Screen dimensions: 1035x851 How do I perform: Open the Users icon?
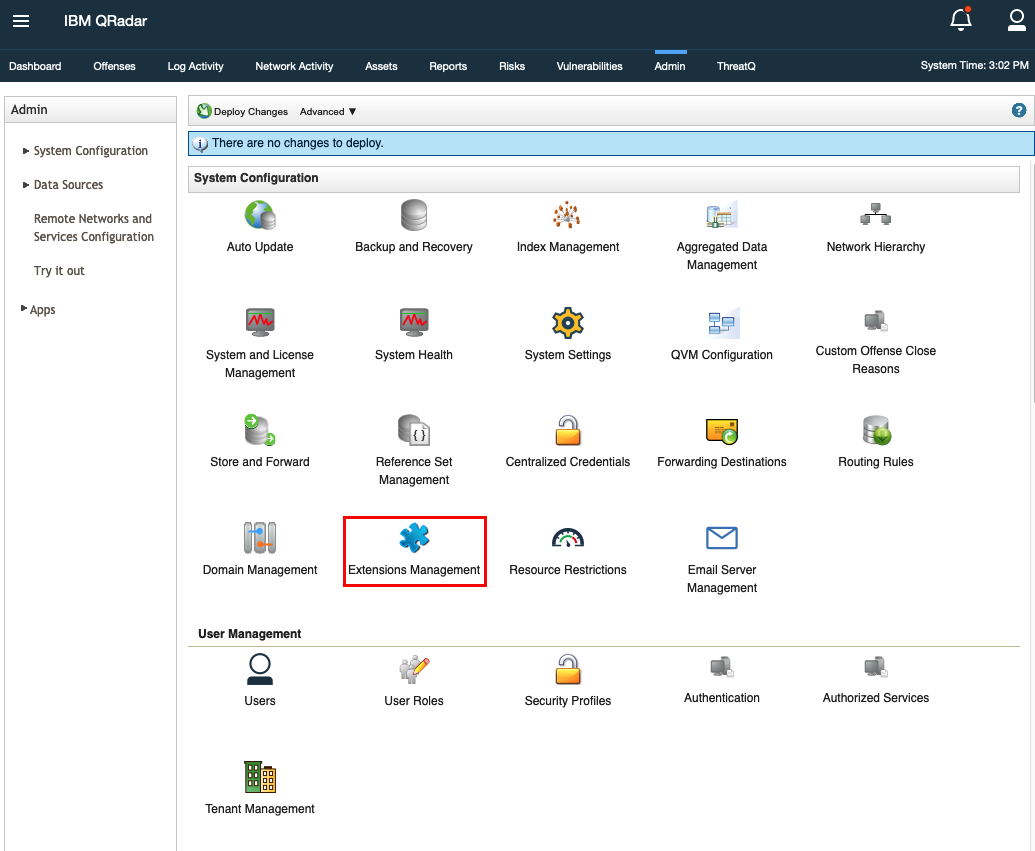pyautogui.click(x=260, y=669)
